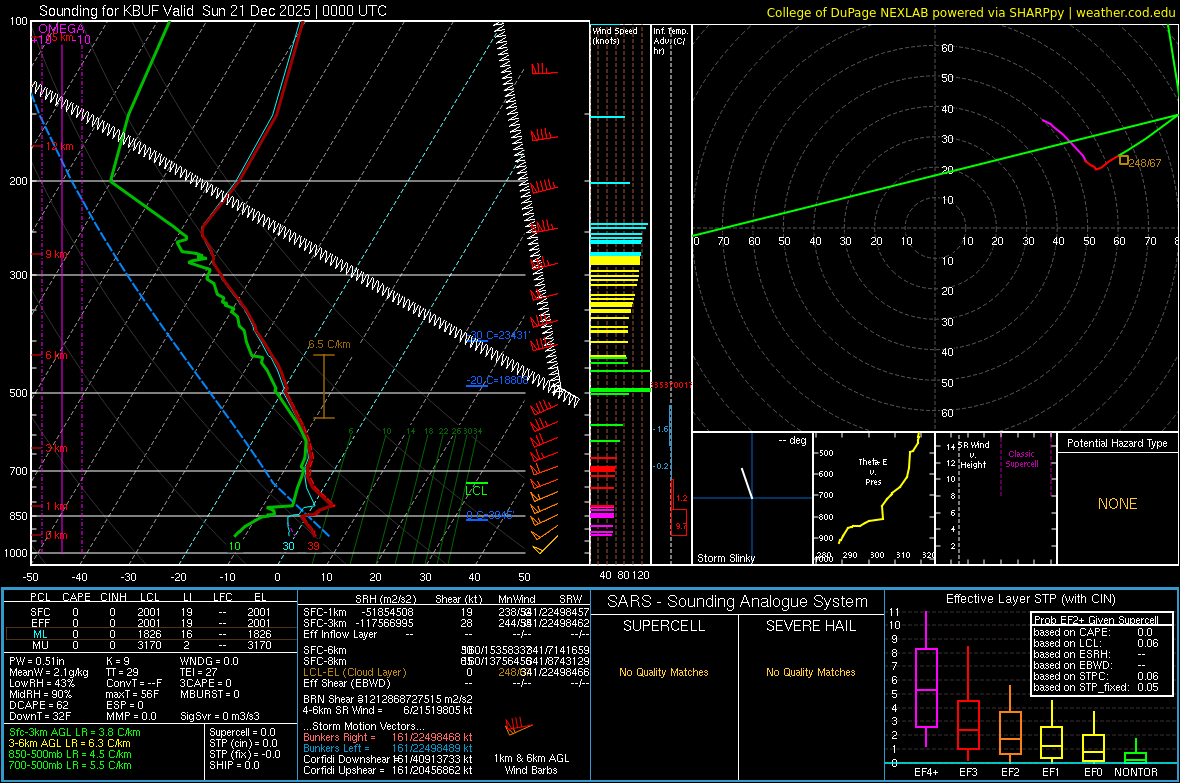The width and height of the screenshot is (1180, 783).
Task: Click the 'Effective Layer STP (with CIN)' title
Action: (1030, 599)
